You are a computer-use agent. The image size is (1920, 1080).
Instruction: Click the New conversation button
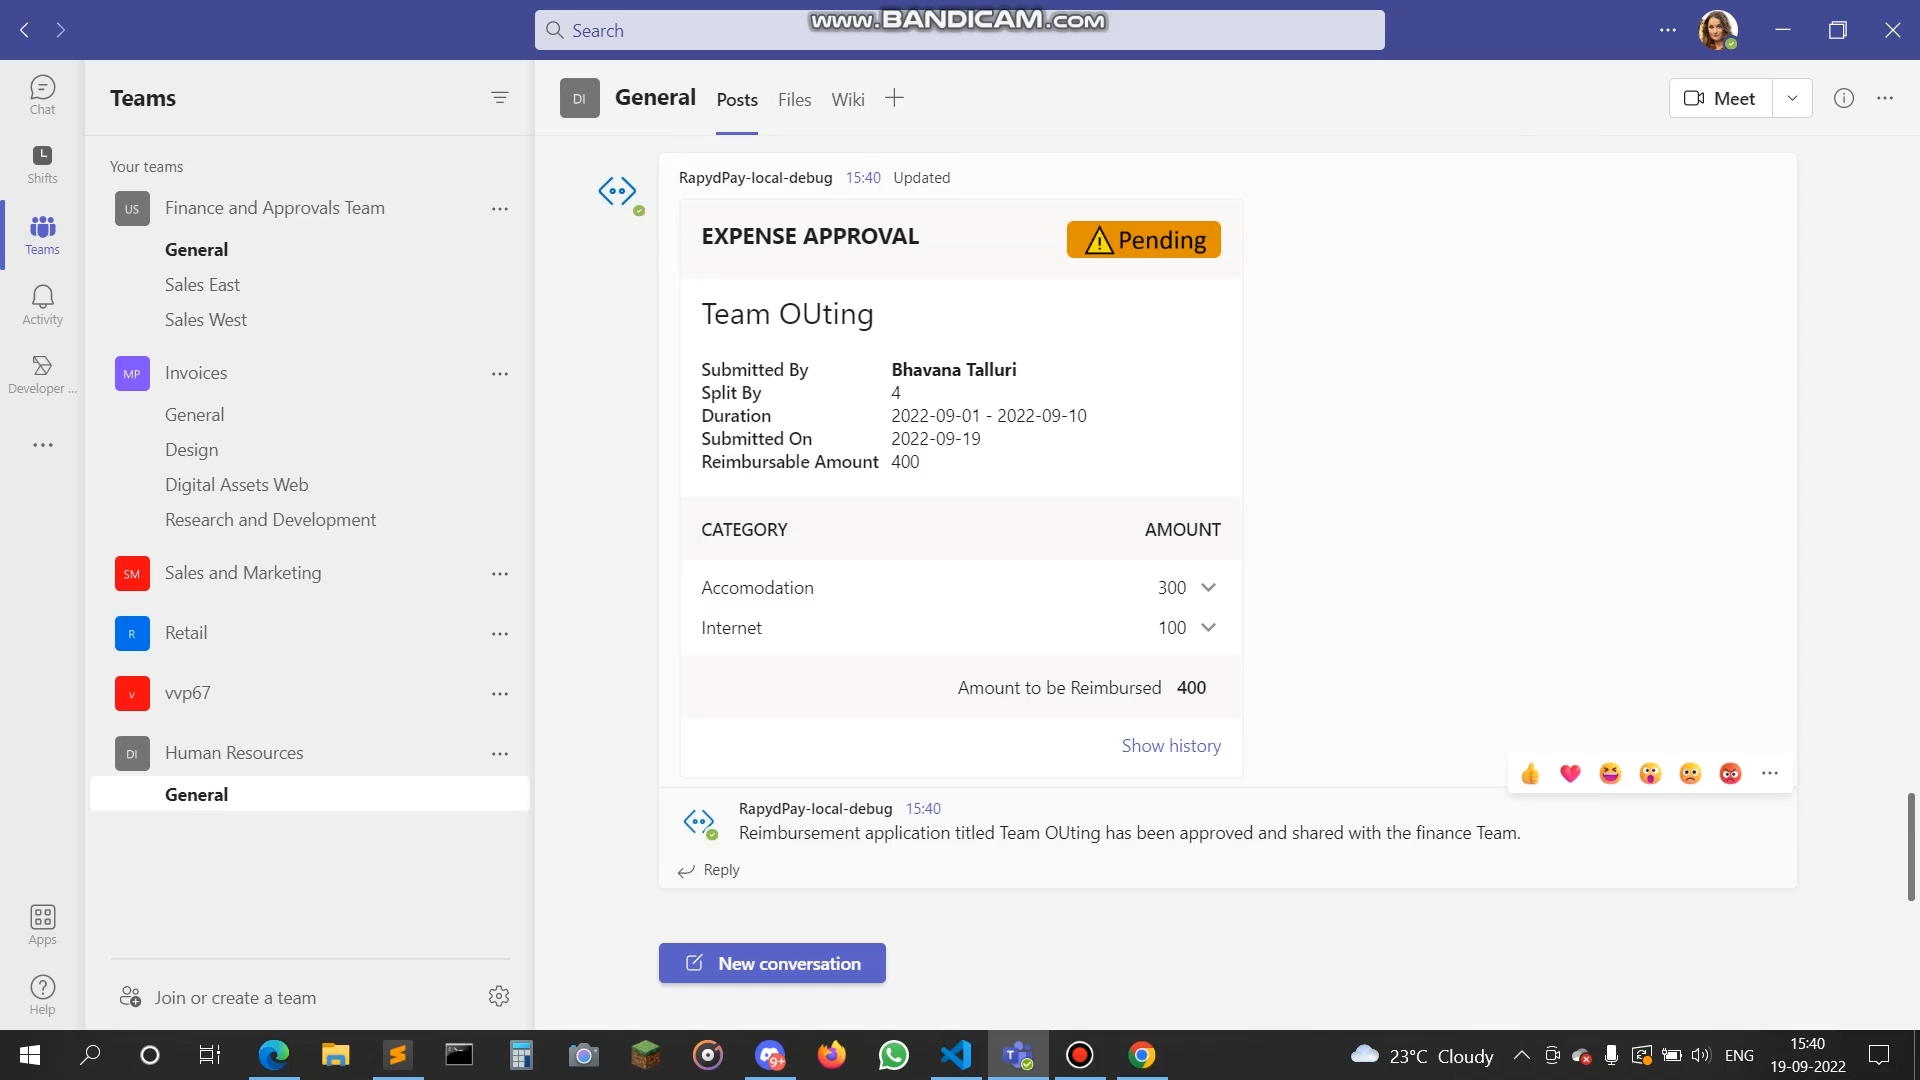(x=772, y=963)
